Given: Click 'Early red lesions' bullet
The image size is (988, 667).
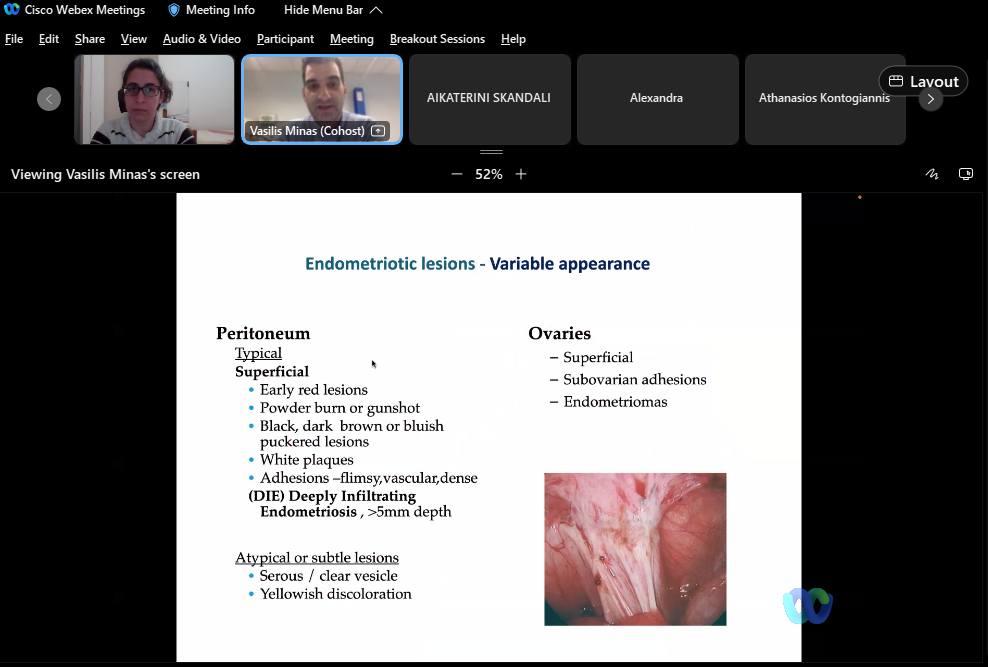Looking at the screenshot, I should tap(313, 390).
